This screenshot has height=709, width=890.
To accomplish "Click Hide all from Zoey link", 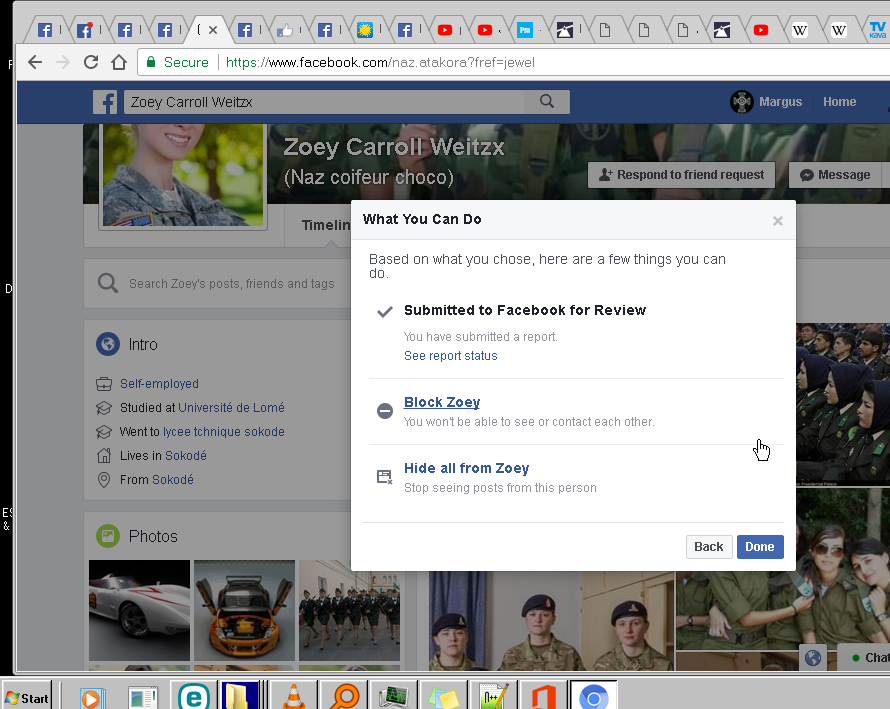I will pos(467,468).
